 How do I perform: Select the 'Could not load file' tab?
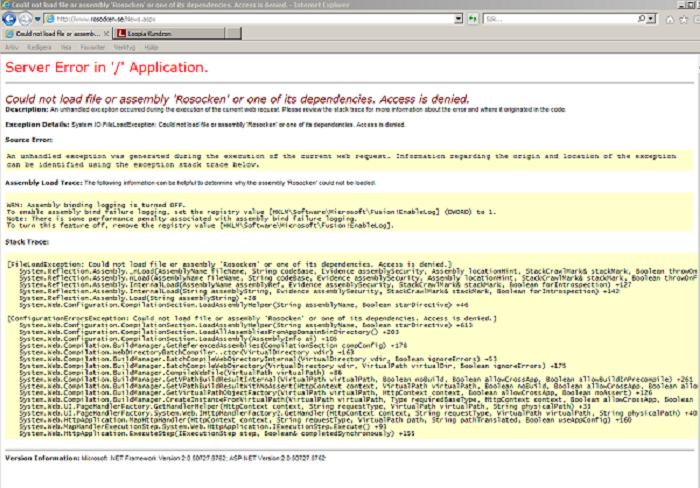click(57, 33)
